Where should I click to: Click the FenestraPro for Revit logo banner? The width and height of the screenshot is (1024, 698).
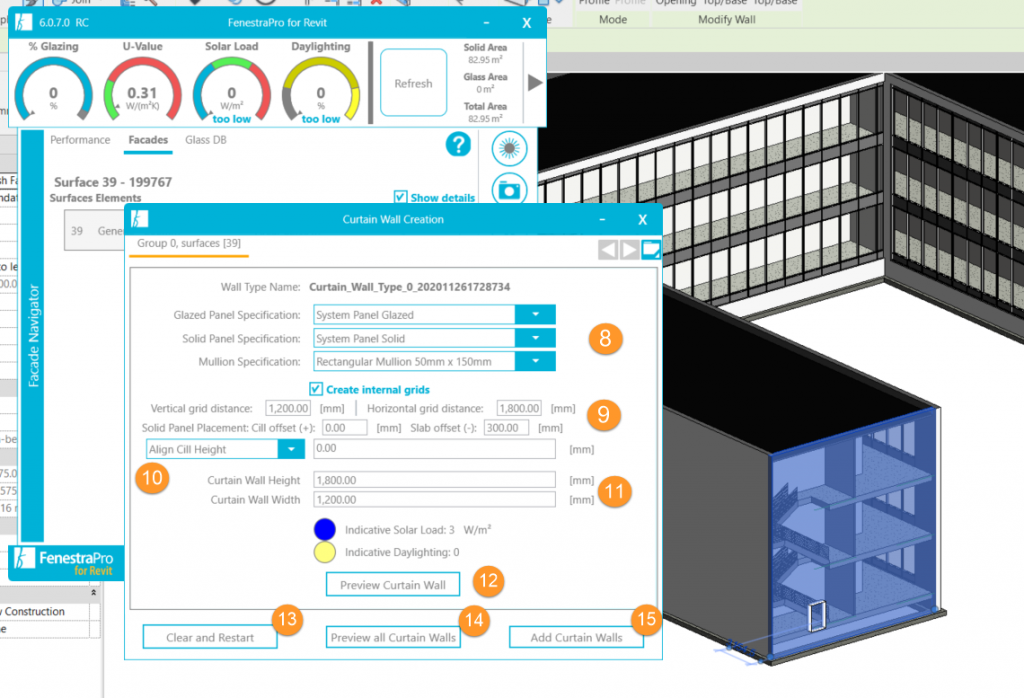click(x=66, y=562)
